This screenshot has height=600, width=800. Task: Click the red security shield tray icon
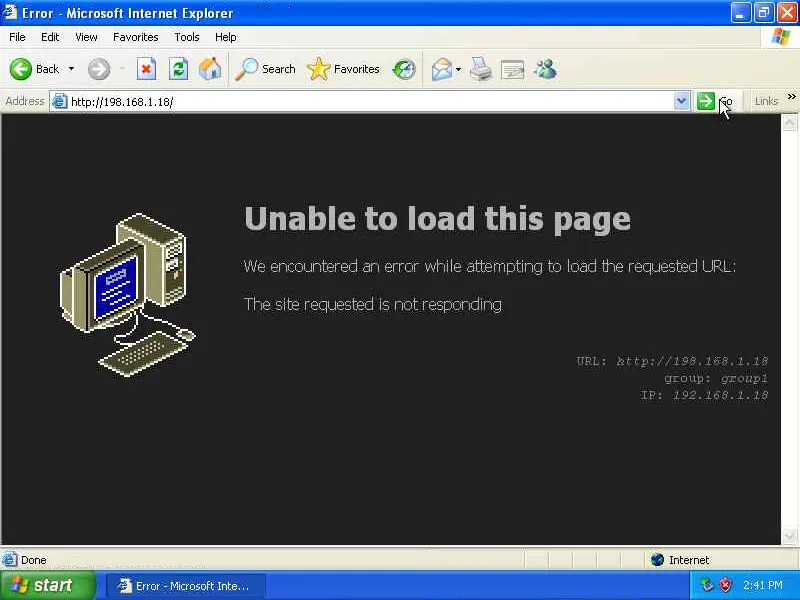(725, 585)
